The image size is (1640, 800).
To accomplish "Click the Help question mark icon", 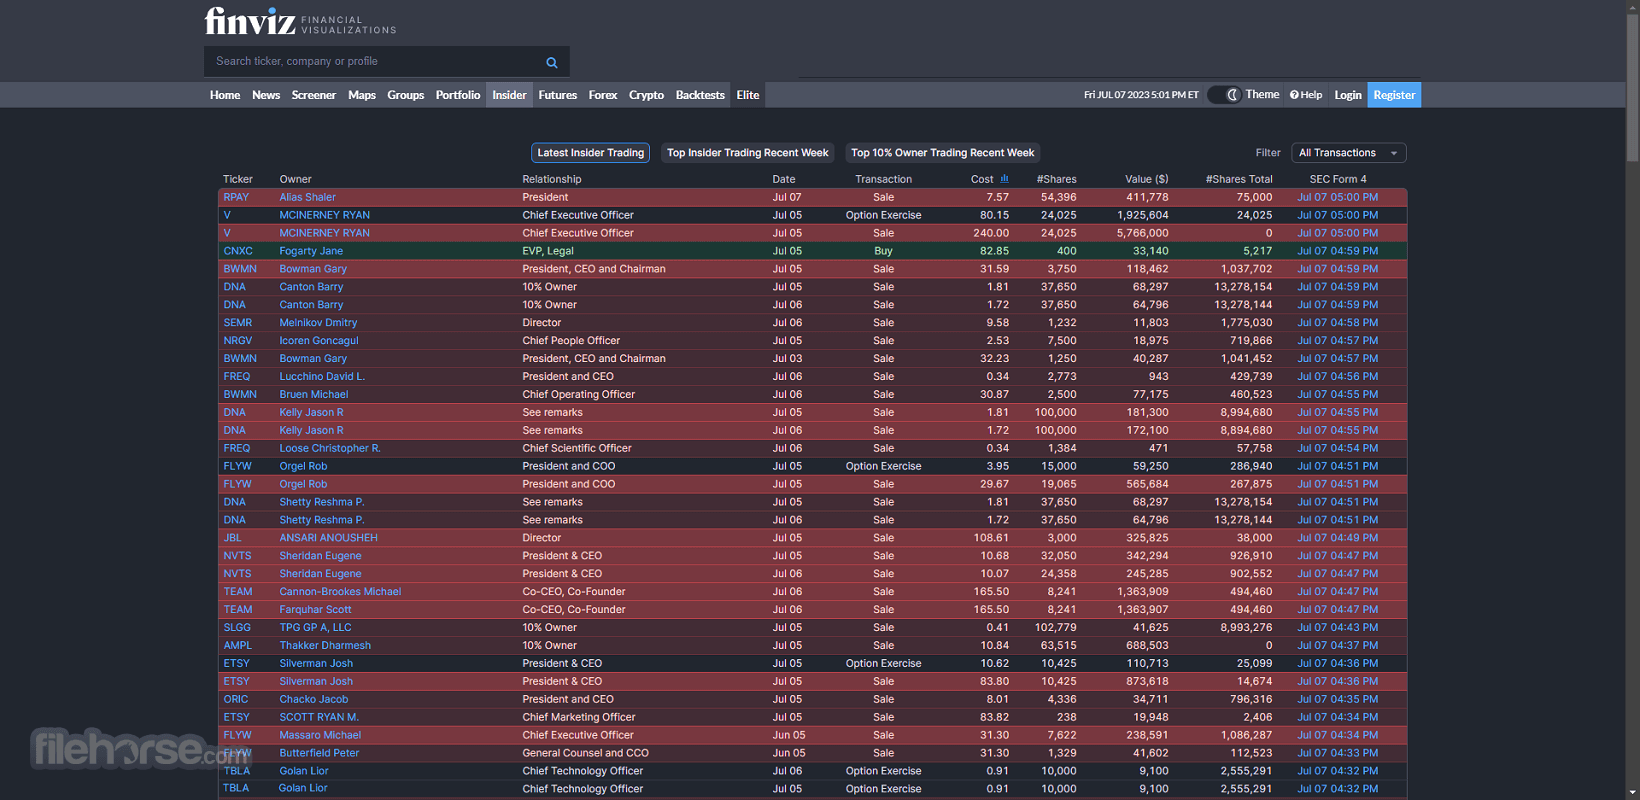I will (1294, 95).
